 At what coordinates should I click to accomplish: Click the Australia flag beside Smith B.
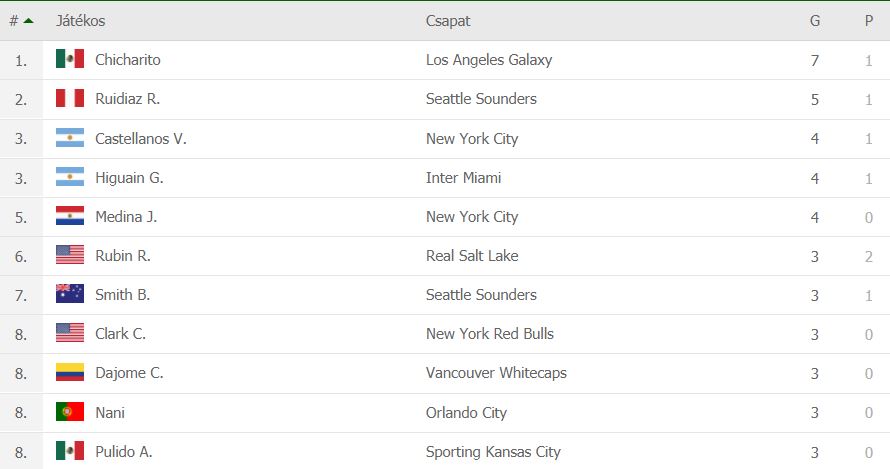[70, 294]
